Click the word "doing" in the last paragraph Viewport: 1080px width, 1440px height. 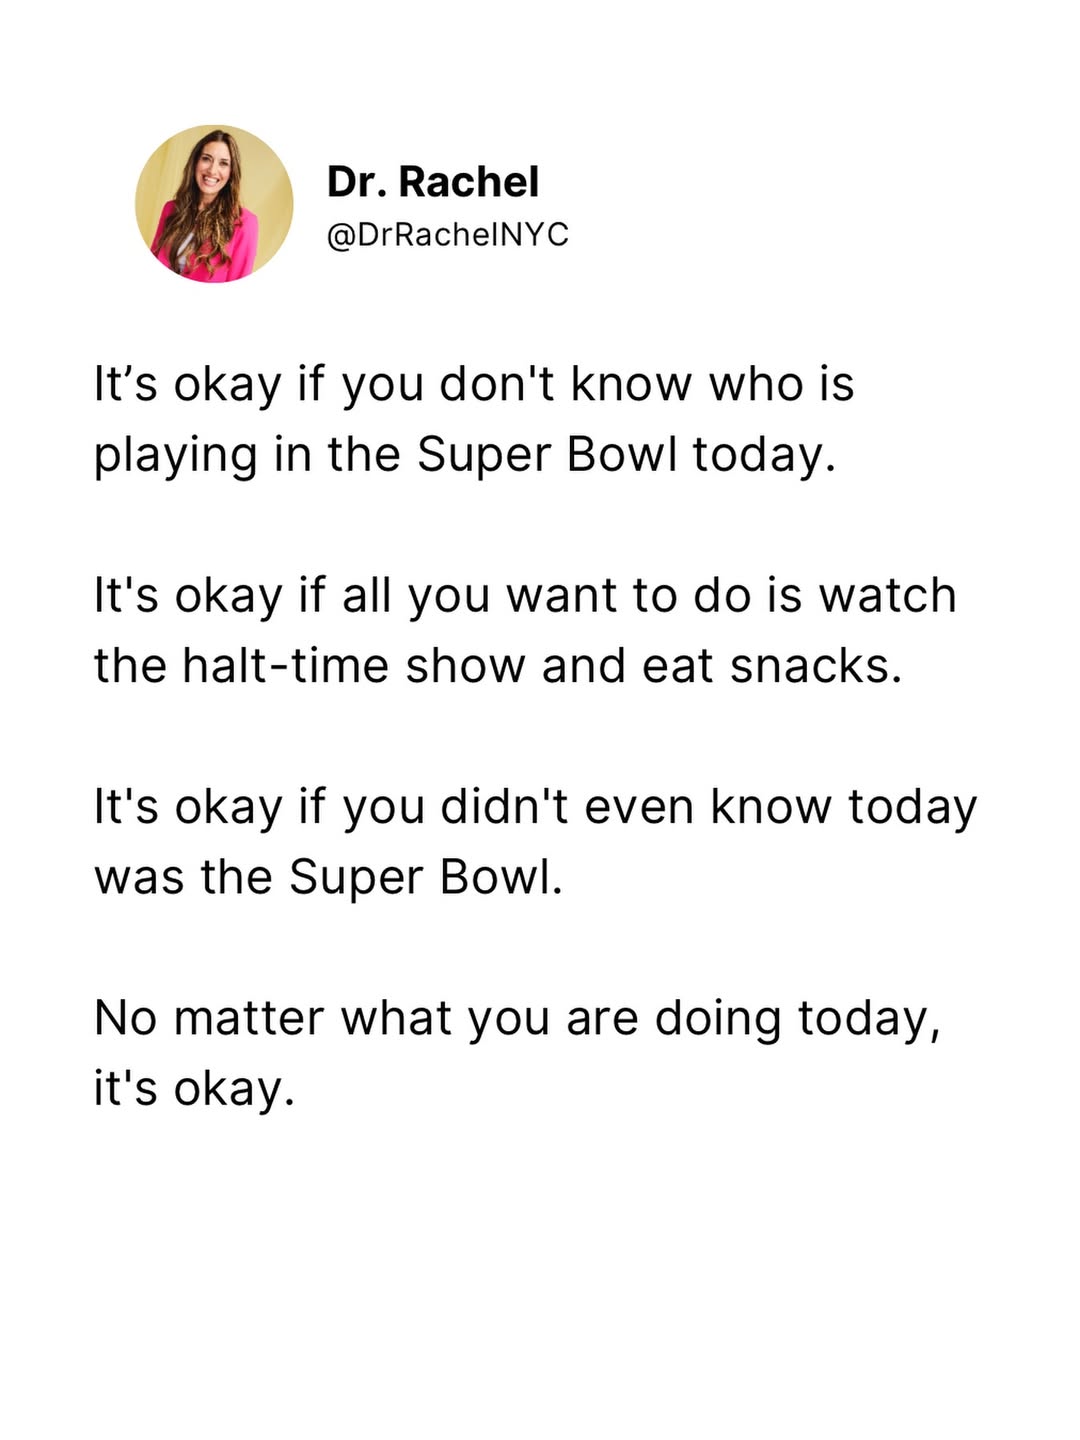(717, 1020)
